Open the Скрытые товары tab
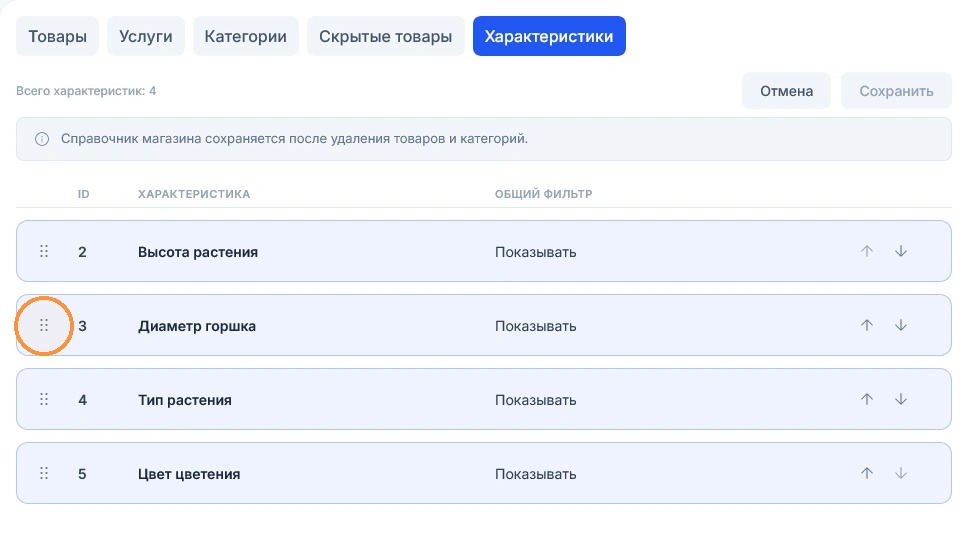Viewport: 968px width, 546px height. pyautogui.click(x=386, y=36)
